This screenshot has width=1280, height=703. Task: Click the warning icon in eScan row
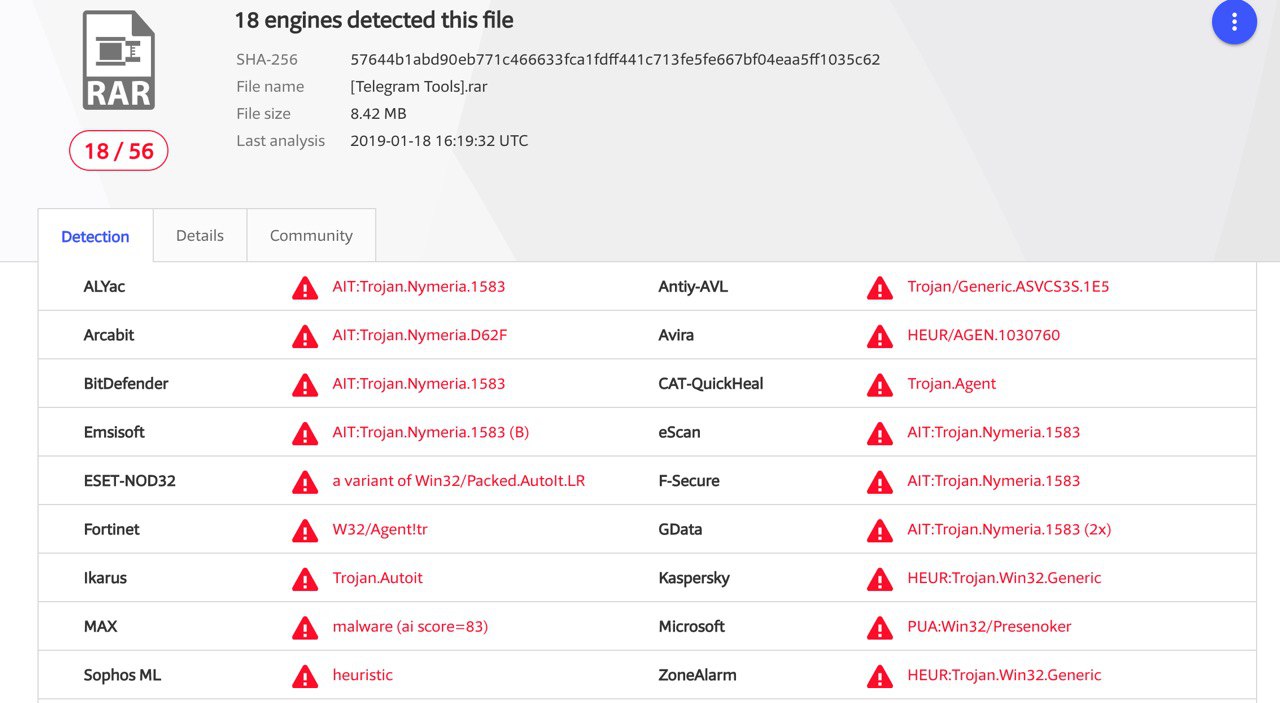pyautogui.click(x=880, y=433)
